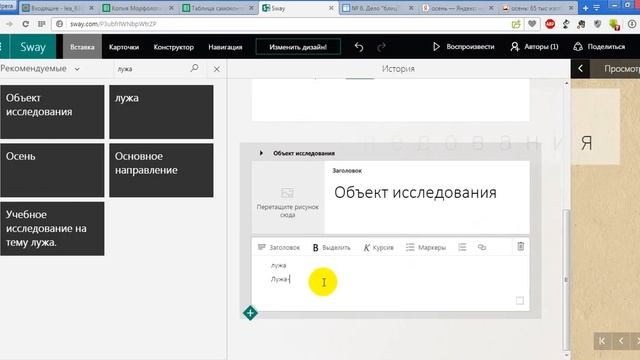640x360 pixels.
Task: Click the search magnifier icon
Action: click(194, 68)
